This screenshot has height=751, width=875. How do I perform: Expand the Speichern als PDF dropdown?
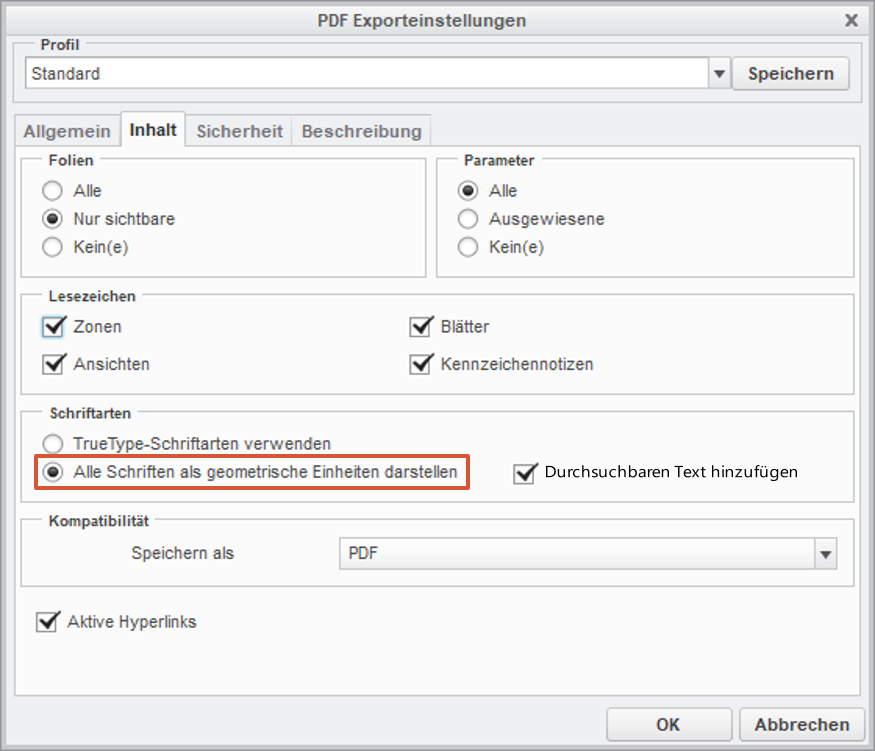pos(825,553)
